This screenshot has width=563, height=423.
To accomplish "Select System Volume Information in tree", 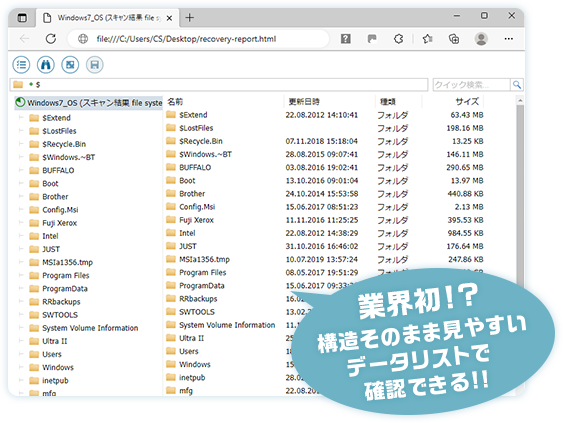I will pyautogui.click(x=90, y=328).
